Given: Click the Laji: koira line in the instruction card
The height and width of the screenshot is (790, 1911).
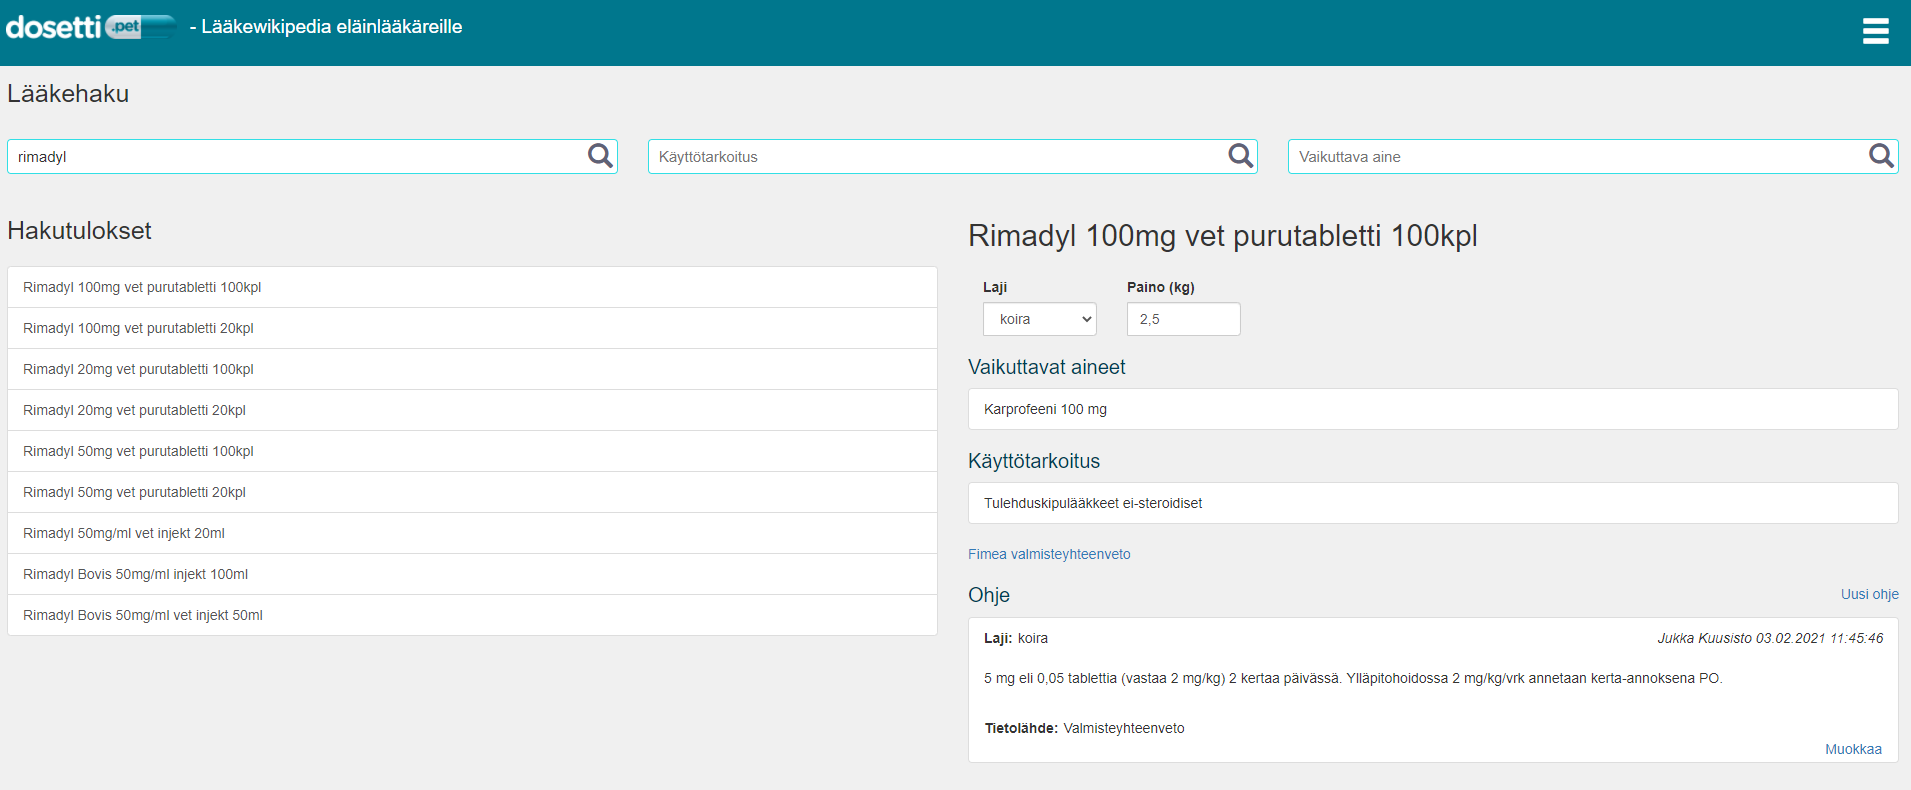Looking at the screenshot, I should pyautogui.click(x=1016, y=638).
